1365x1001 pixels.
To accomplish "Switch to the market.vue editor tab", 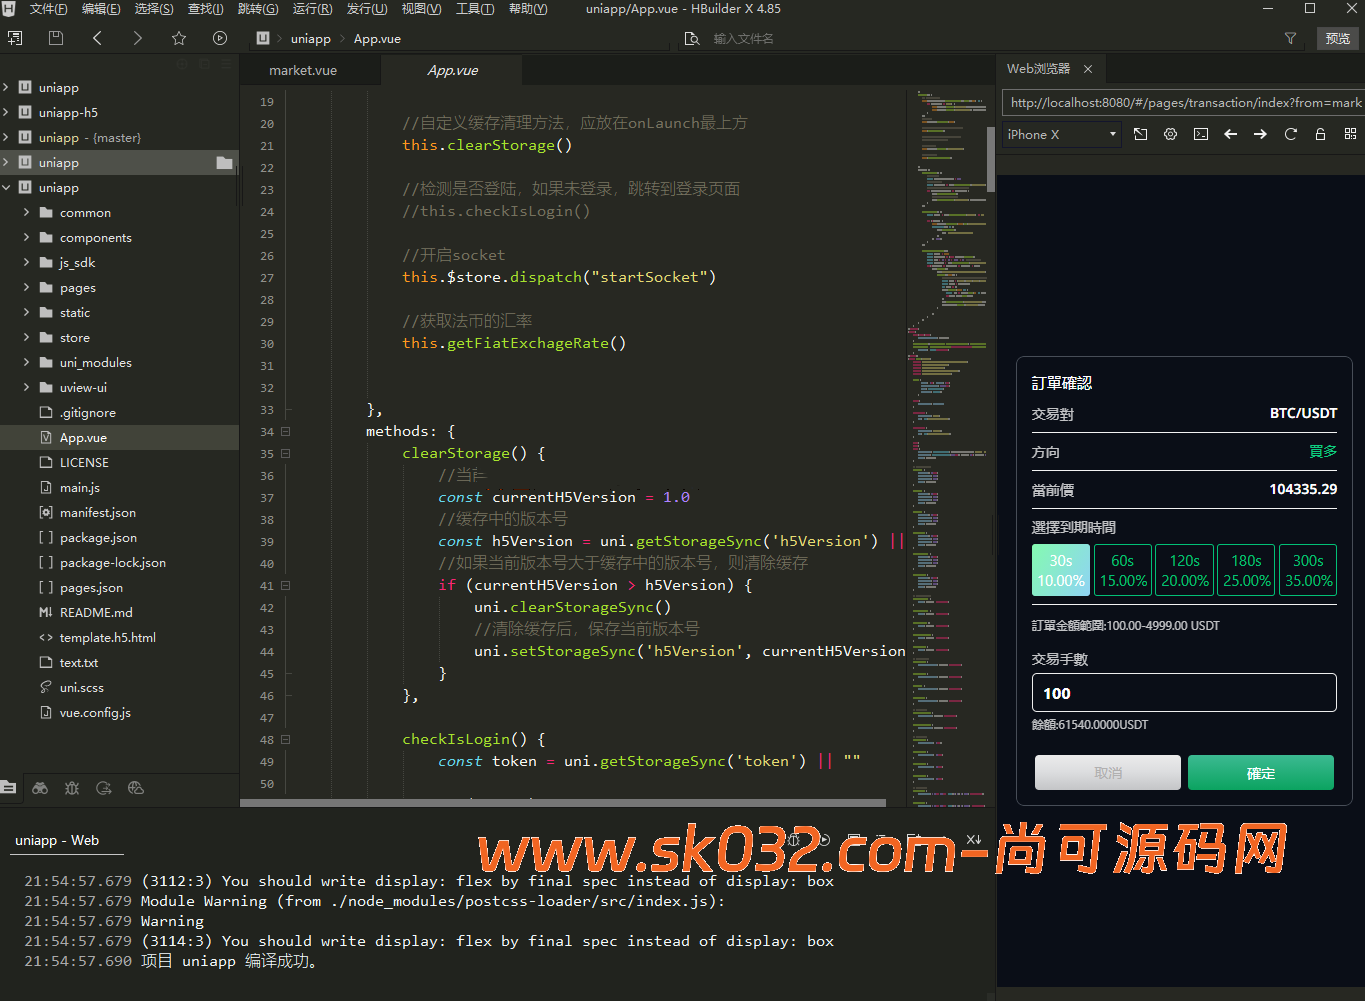I will 303,70.
